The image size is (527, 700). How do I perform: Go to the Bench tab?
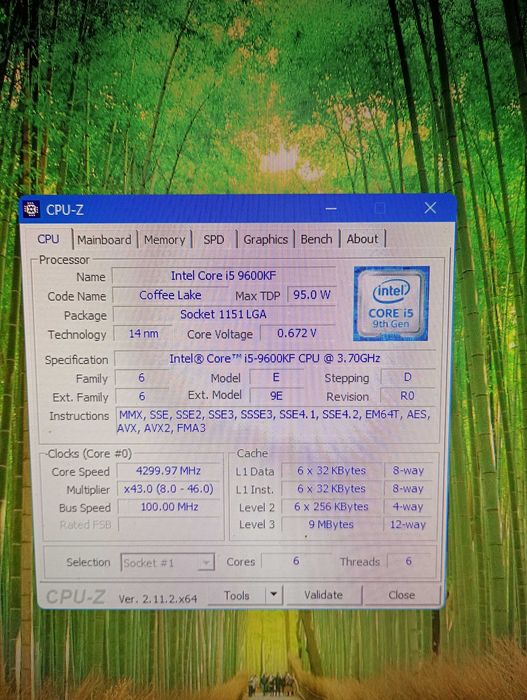tap(316, 239)
